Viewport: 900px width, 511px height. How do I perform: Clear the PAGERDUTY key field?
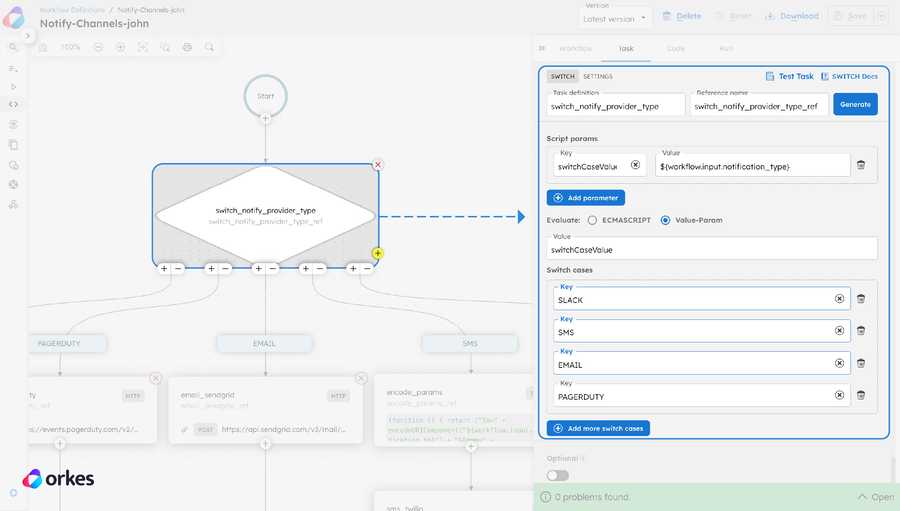839,395
